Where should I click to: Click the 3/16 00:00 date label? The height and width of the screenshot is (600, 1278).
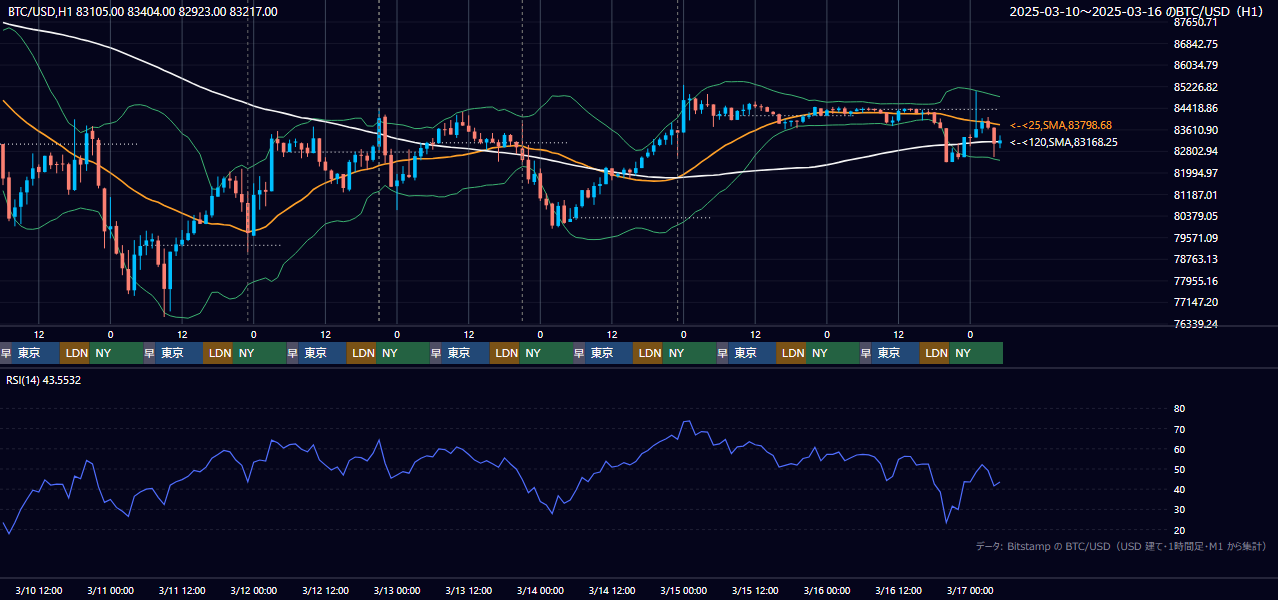click(828, 590)
